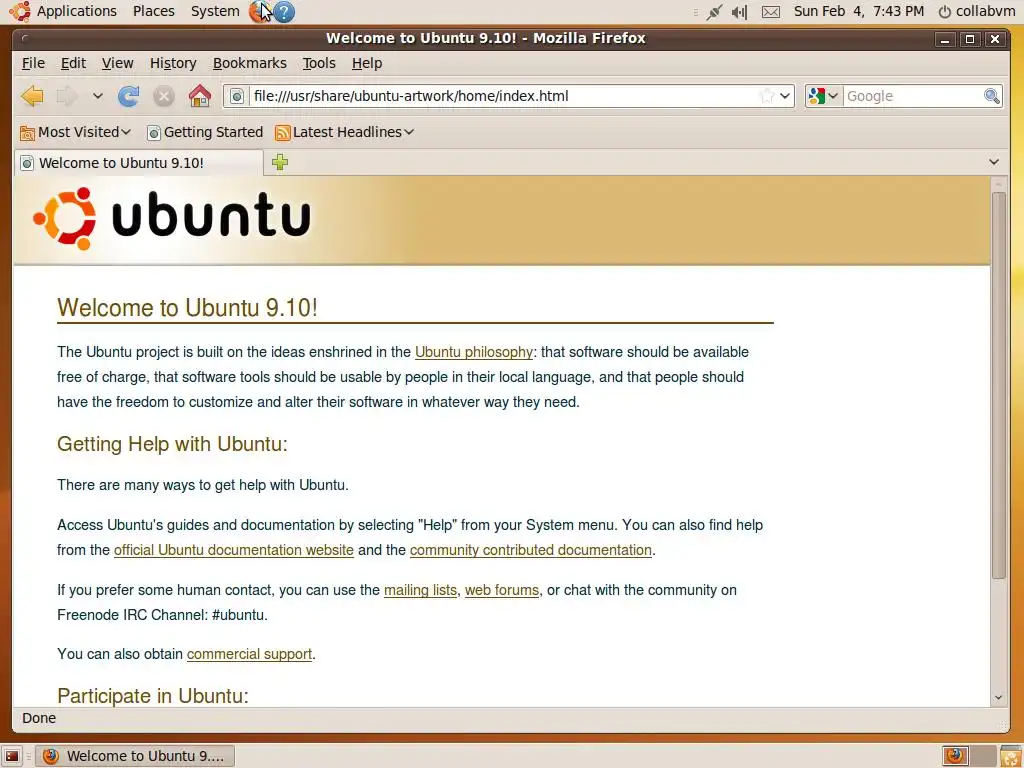
Task: Go to the Home page icon
Action: 200,96
